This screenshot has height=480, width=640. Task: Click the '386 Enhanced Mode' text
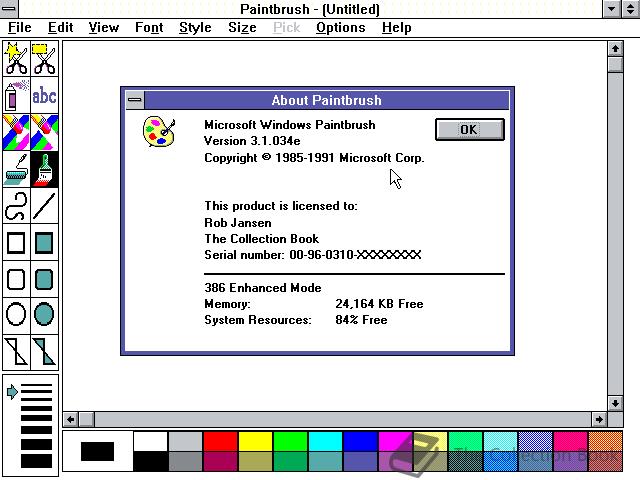click(263, 288)
